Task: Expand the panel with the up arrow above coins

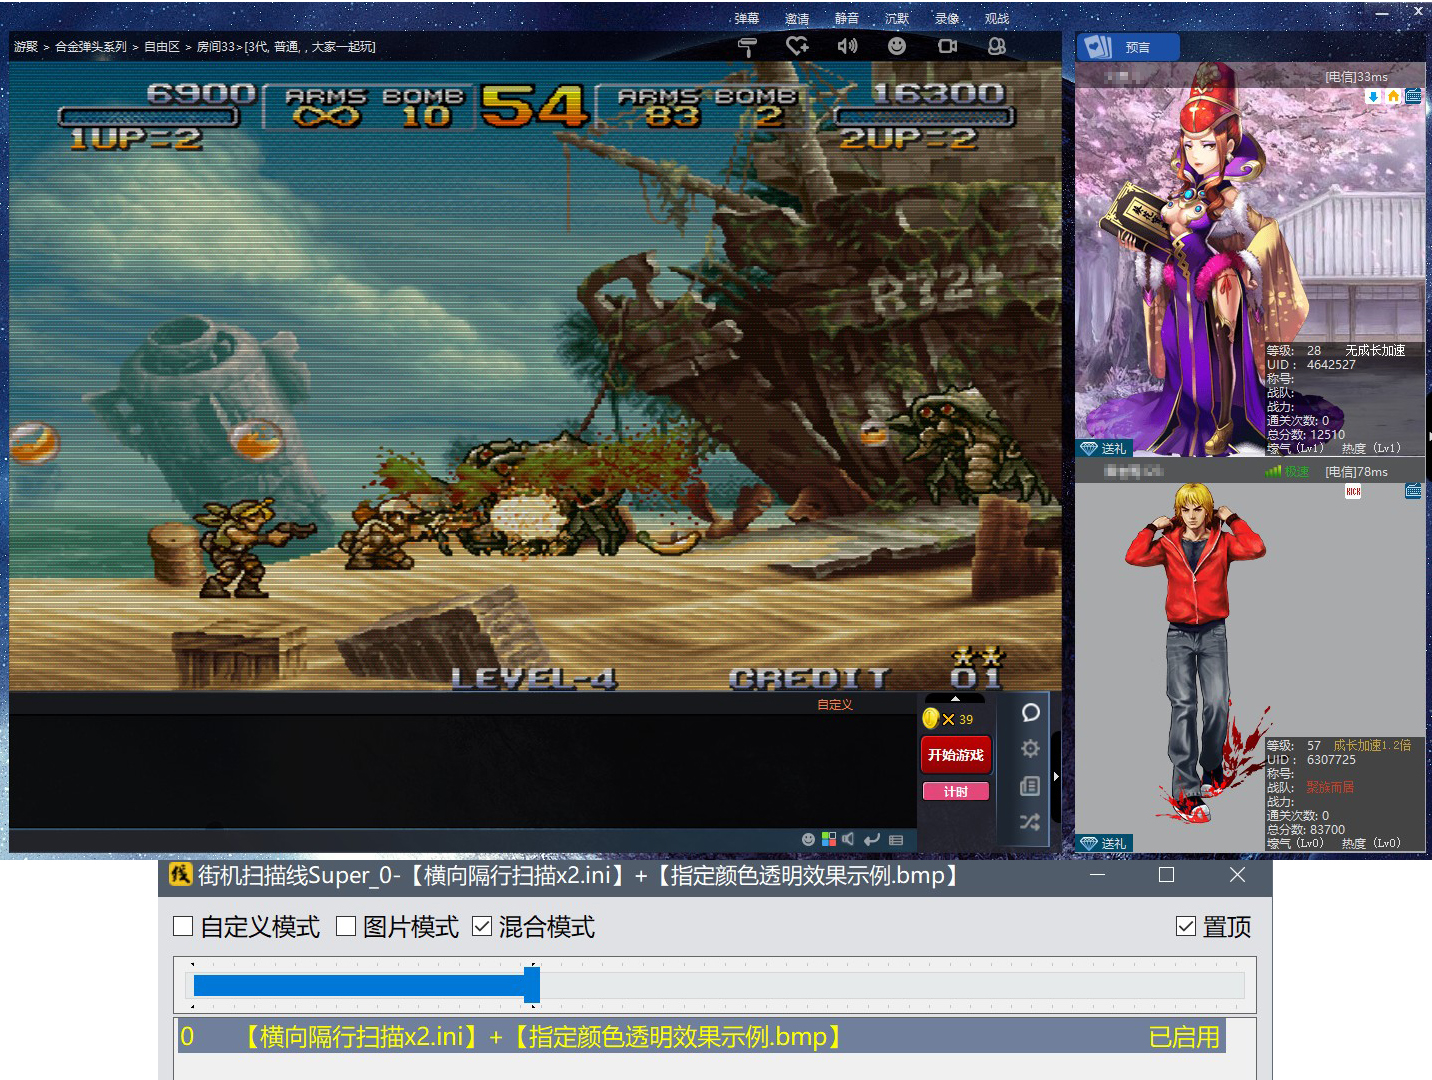Action: [x=955, y=699]
